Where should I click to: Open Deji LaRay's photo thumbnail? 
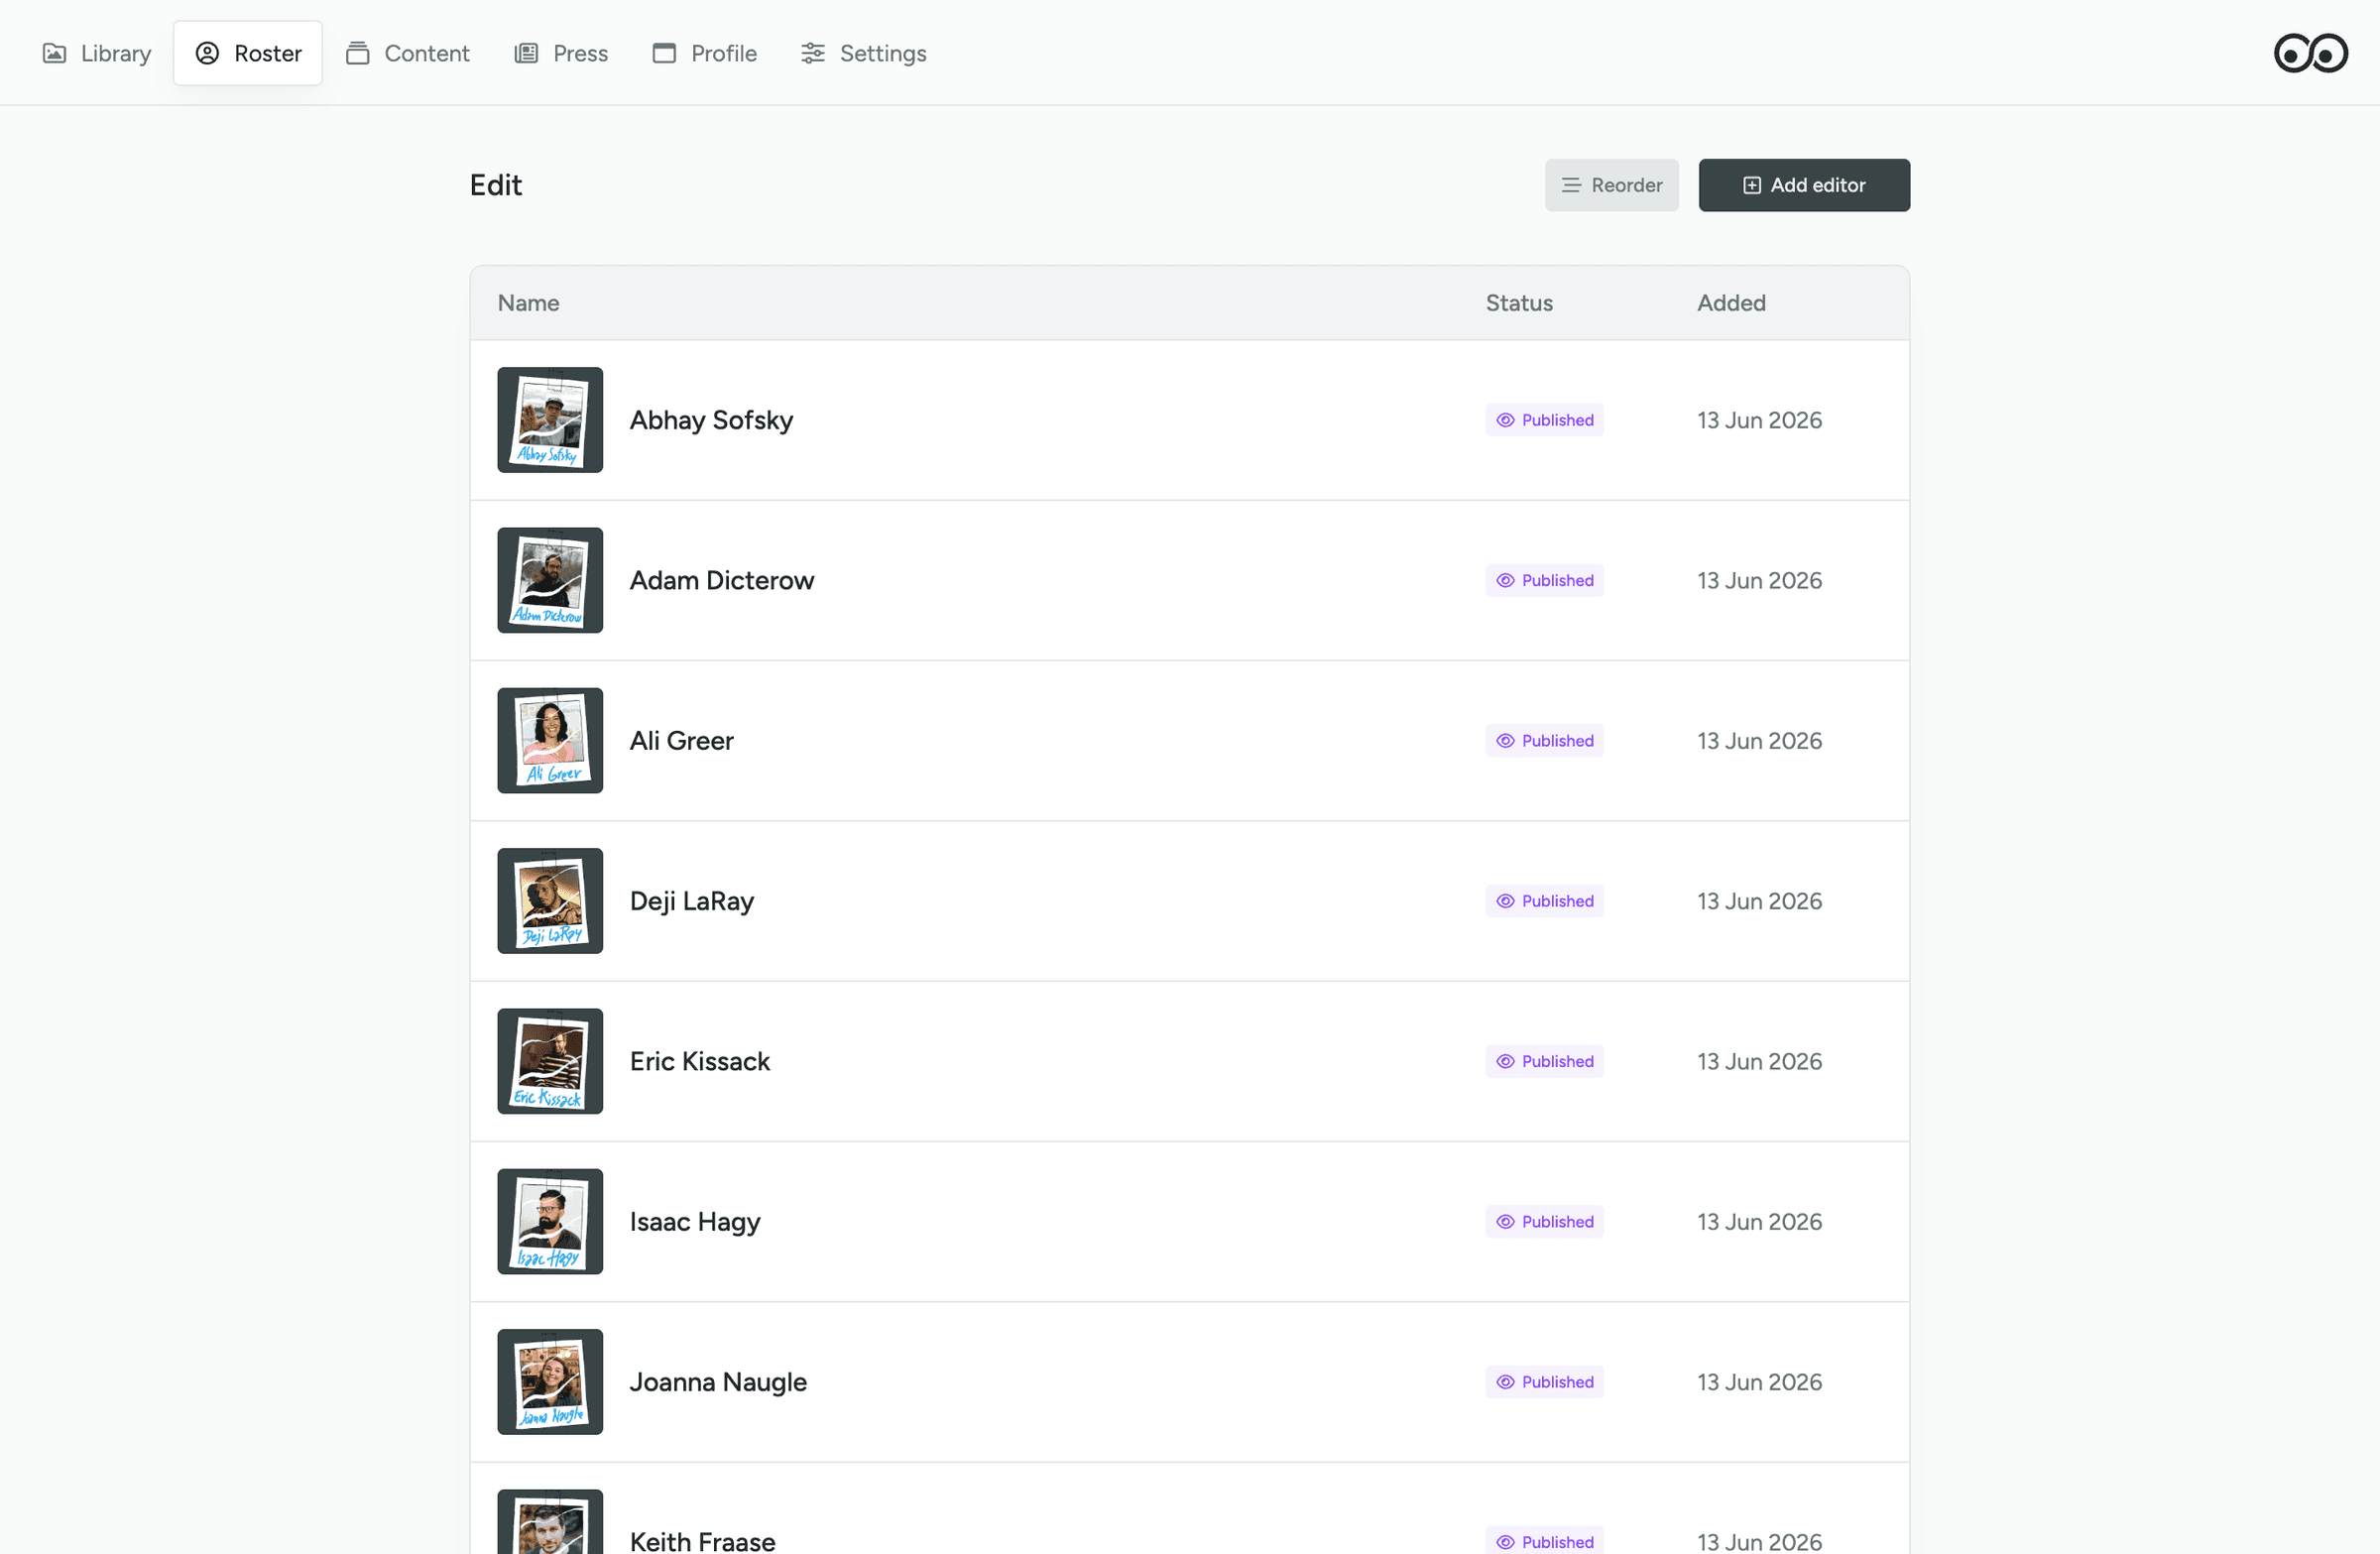tap(550, 901)
